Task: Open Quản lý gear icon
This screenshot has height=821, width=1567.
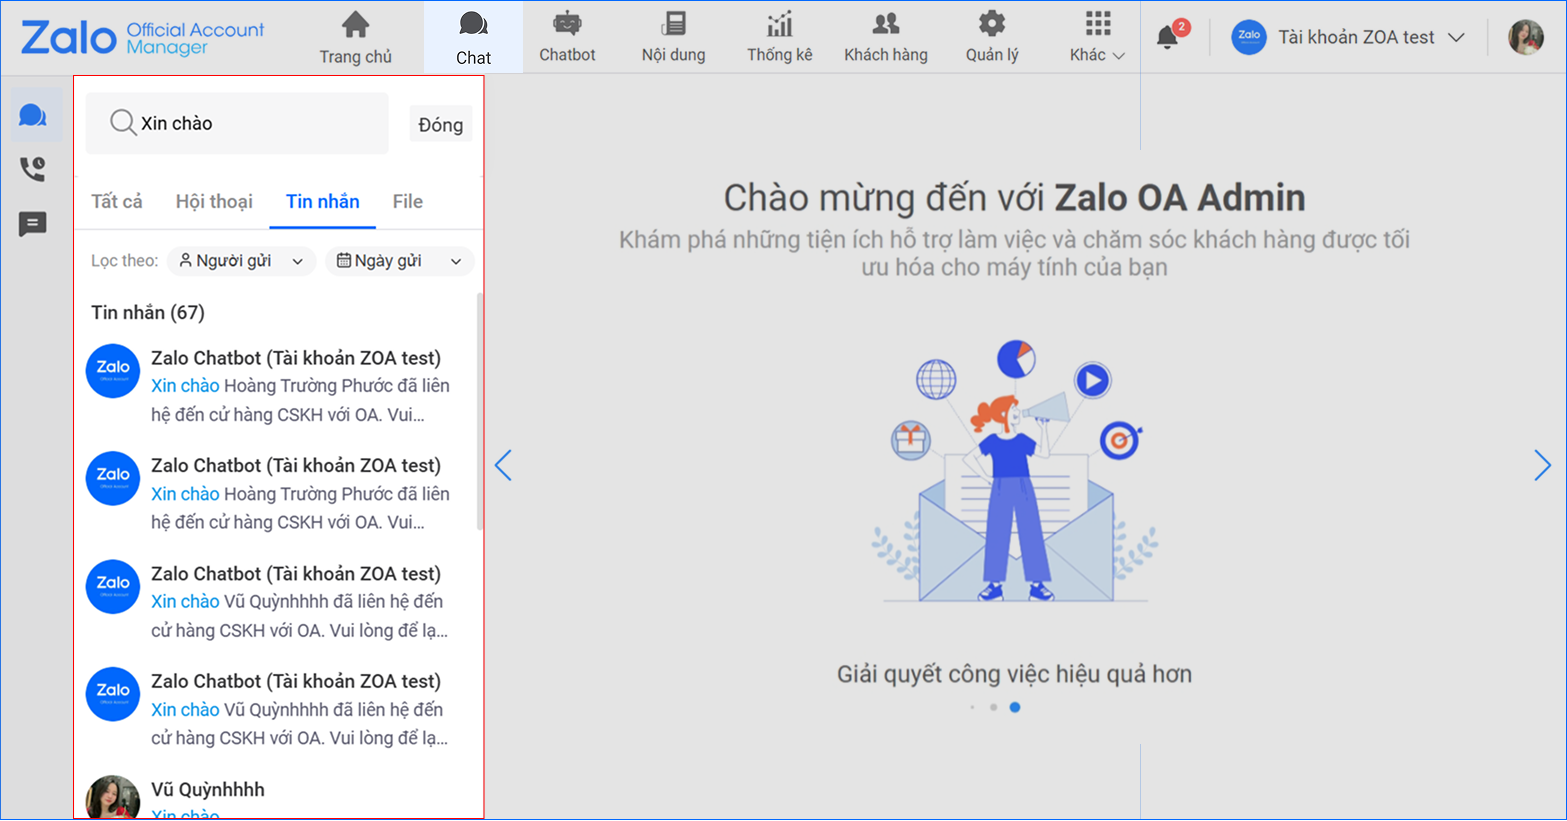Action: (991, 24)
